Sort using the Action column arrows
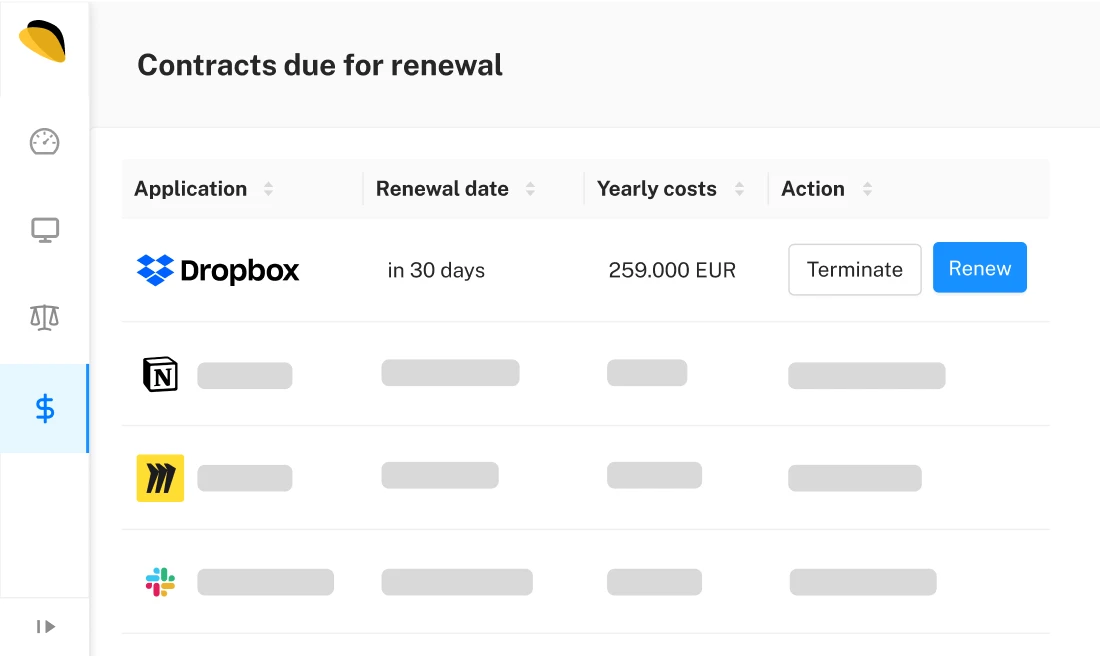 (868, 189)
